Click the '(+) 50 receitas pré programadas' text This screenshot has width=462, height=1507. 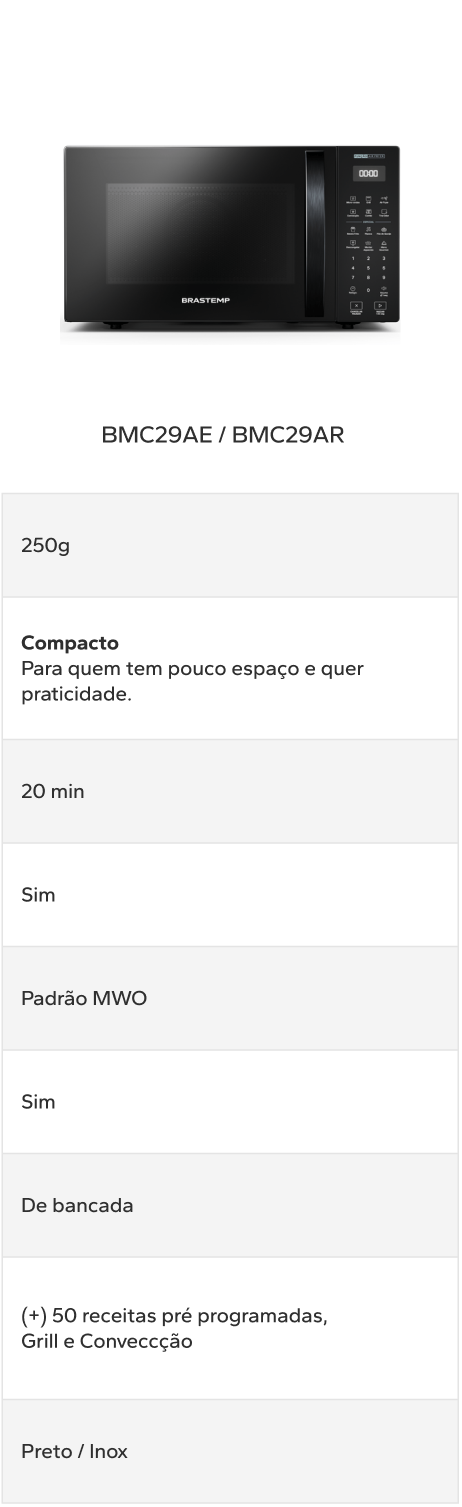(x=174, y=1315)
